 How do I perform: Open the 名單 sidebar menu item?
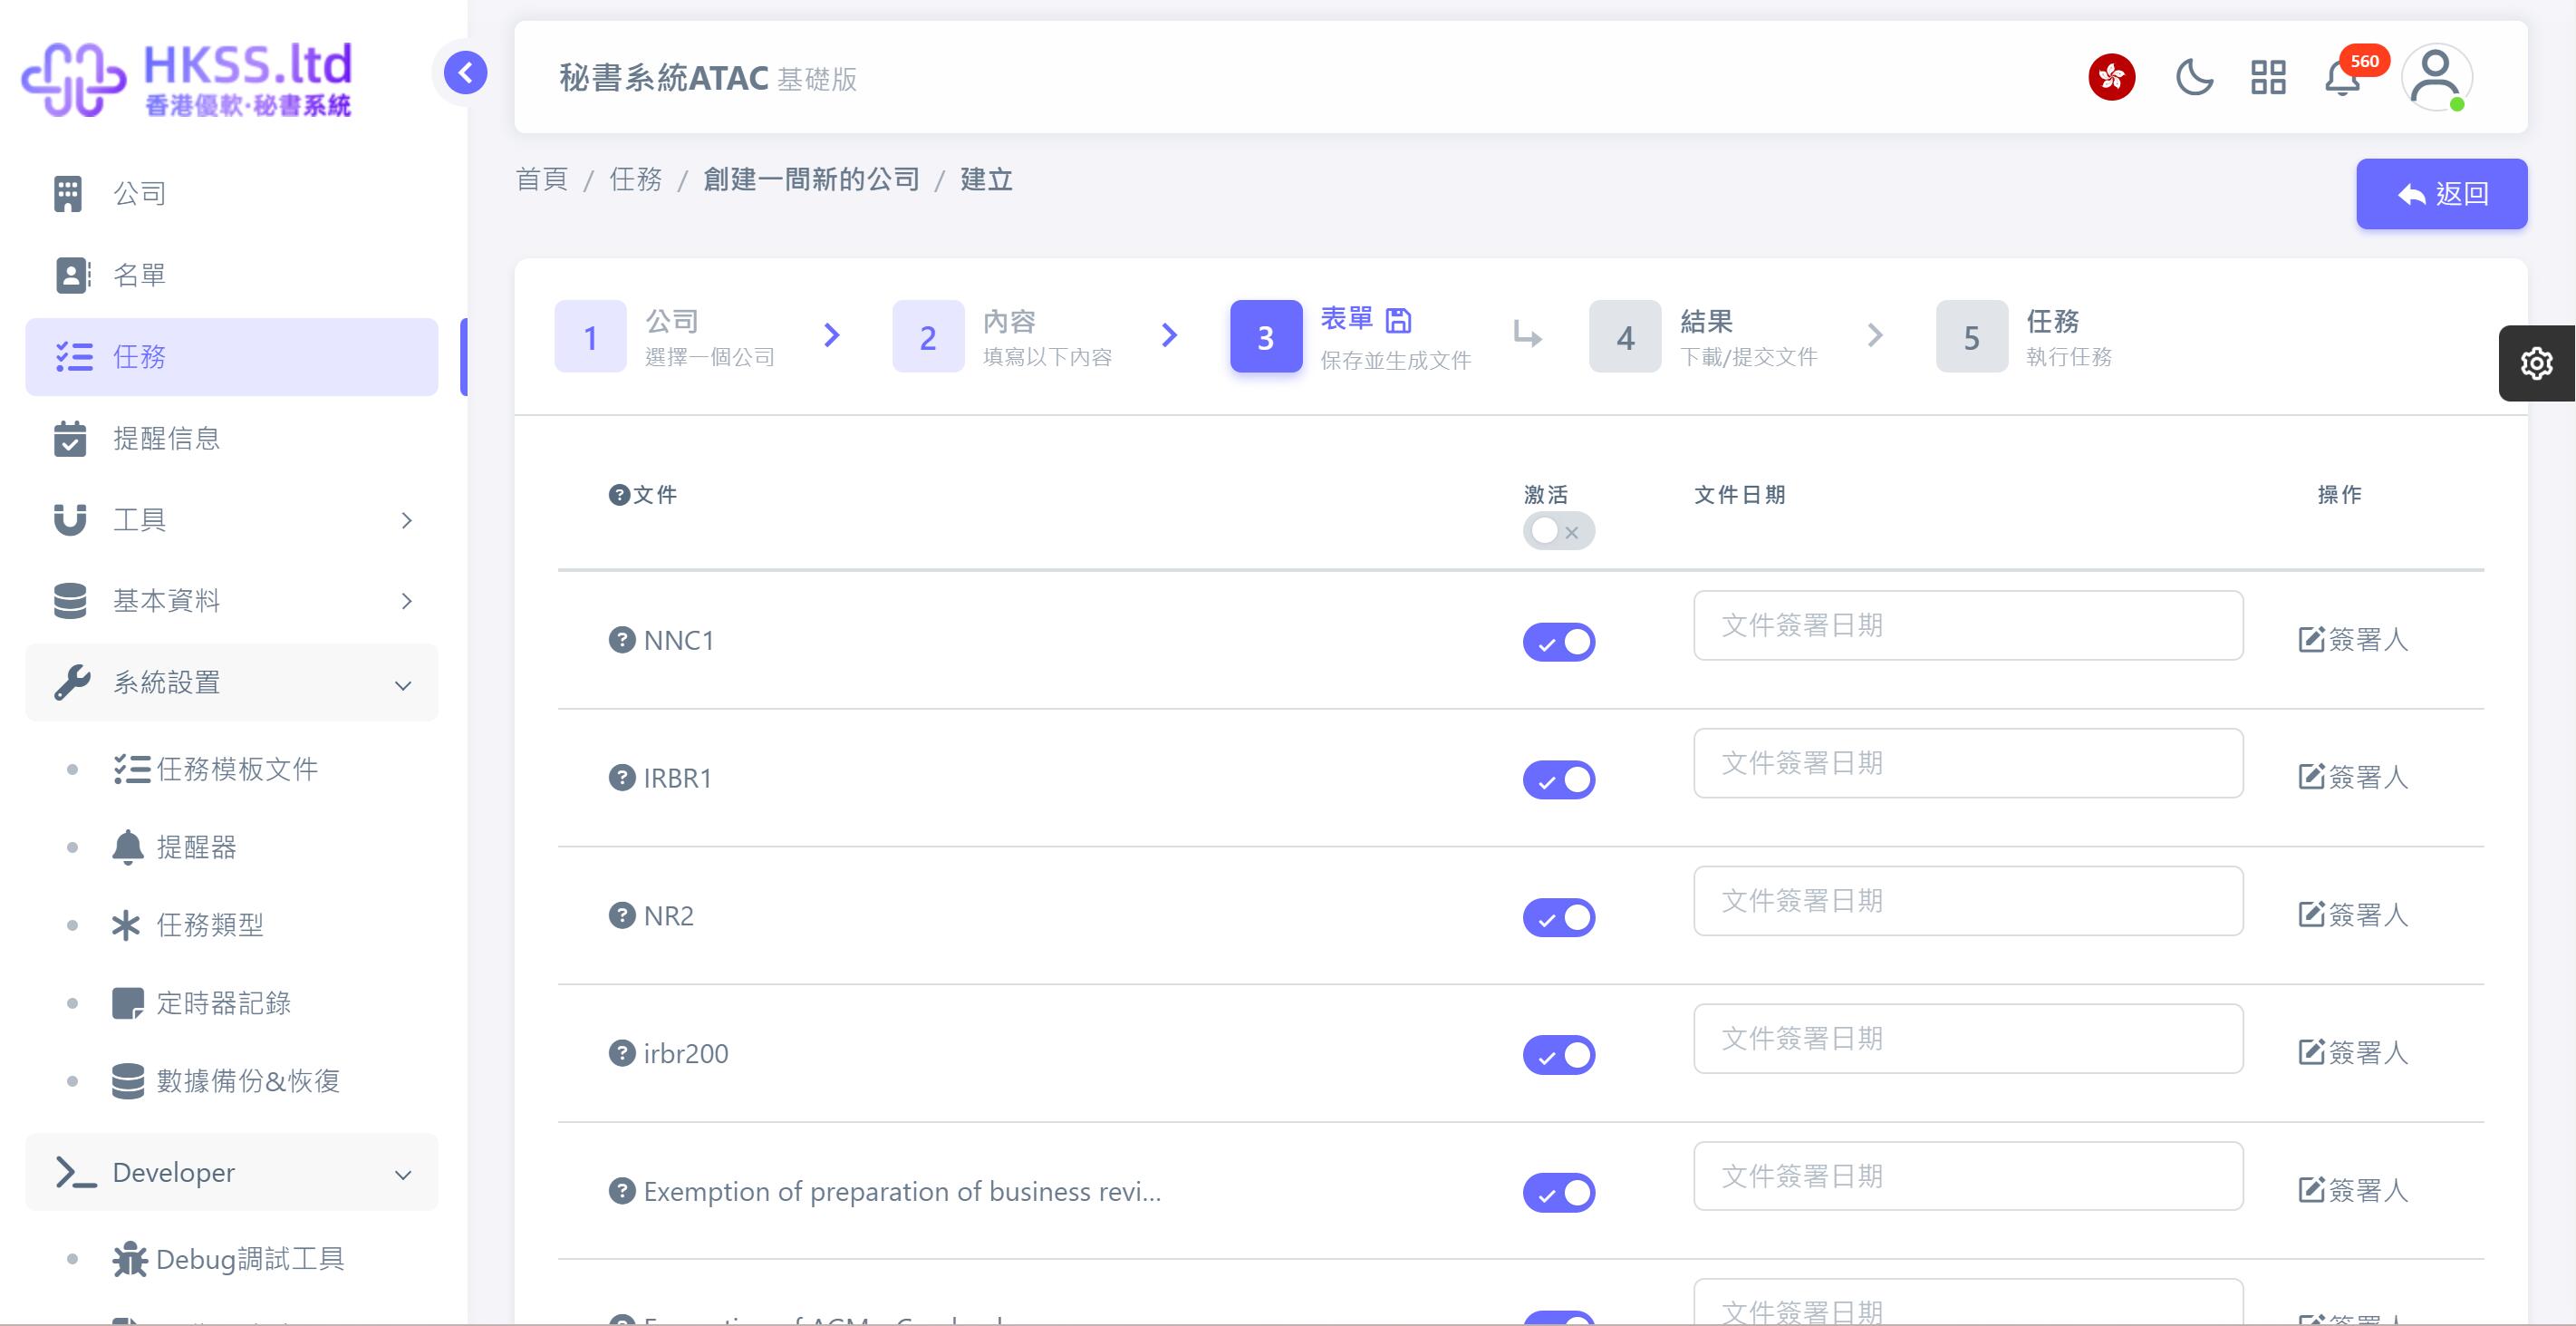click(231, 275)
